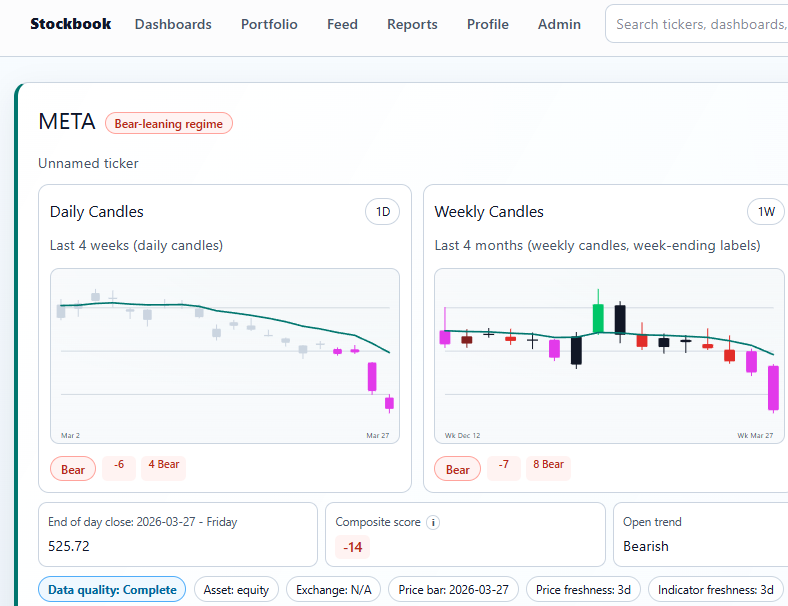Click the Unnamed ticker subtitle
This screenshot has width=788, height=606.
88,163
